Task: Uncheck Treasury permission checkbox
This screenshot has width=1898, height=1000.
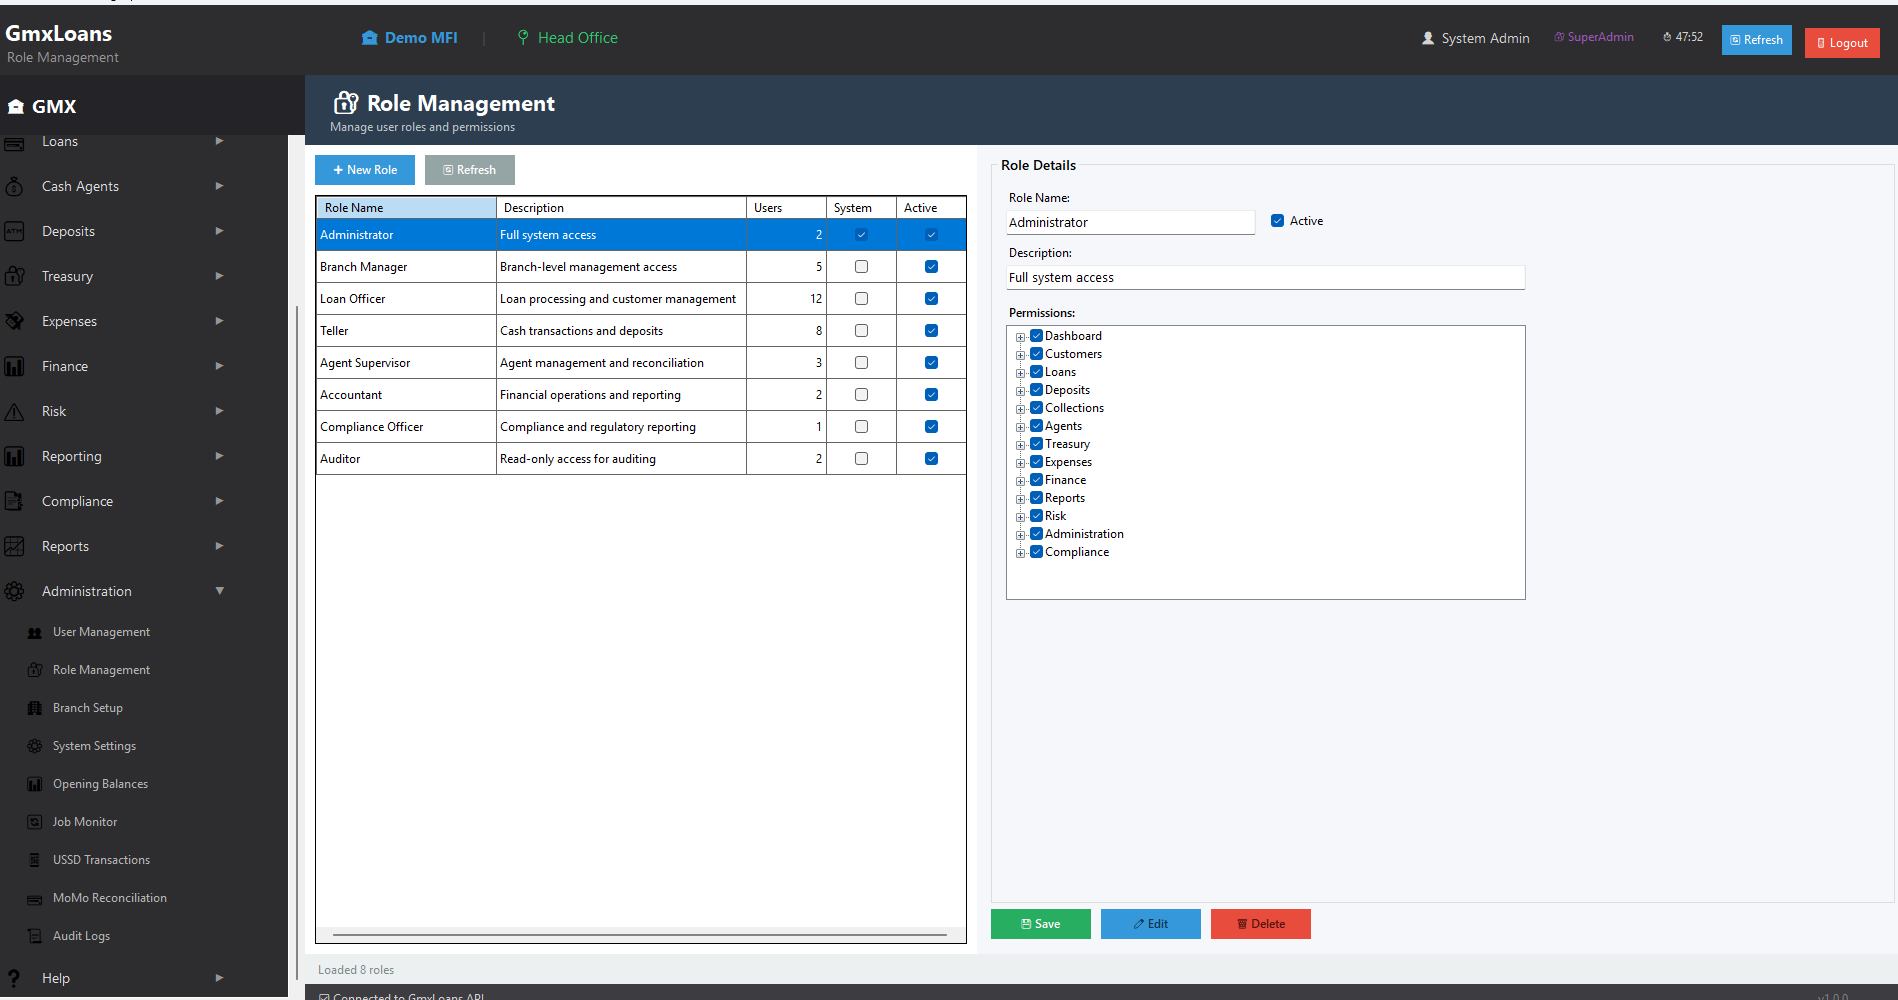Action: (1037, 444)
